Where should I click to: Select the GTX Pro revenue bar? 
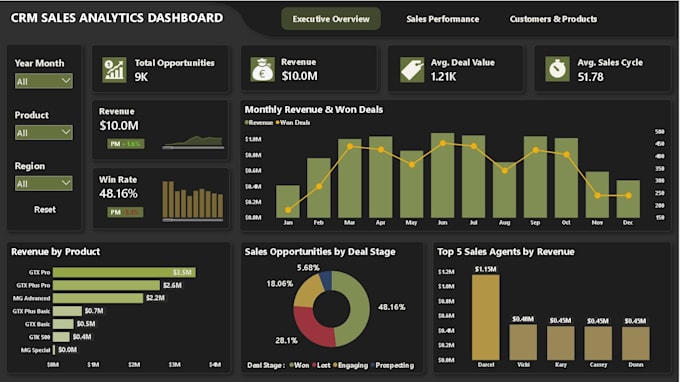(124, 272)
